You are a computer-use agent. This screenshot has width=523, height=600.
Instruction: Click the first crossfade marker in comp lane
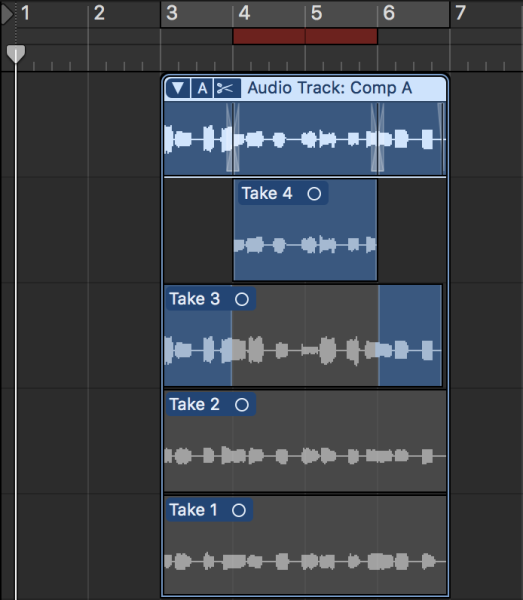pyautogui.click(x=233, y=138)
